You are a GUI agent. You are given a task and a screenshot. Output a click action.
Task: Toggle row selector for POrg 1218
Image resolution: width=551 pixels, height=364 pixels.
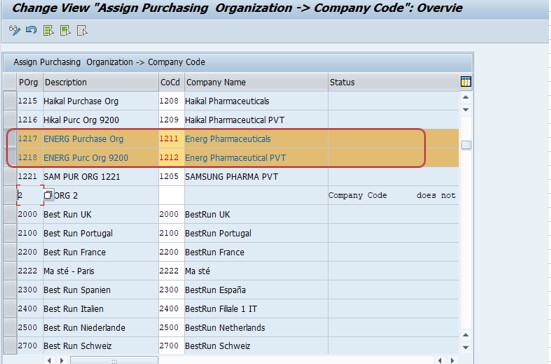(10, 157)
